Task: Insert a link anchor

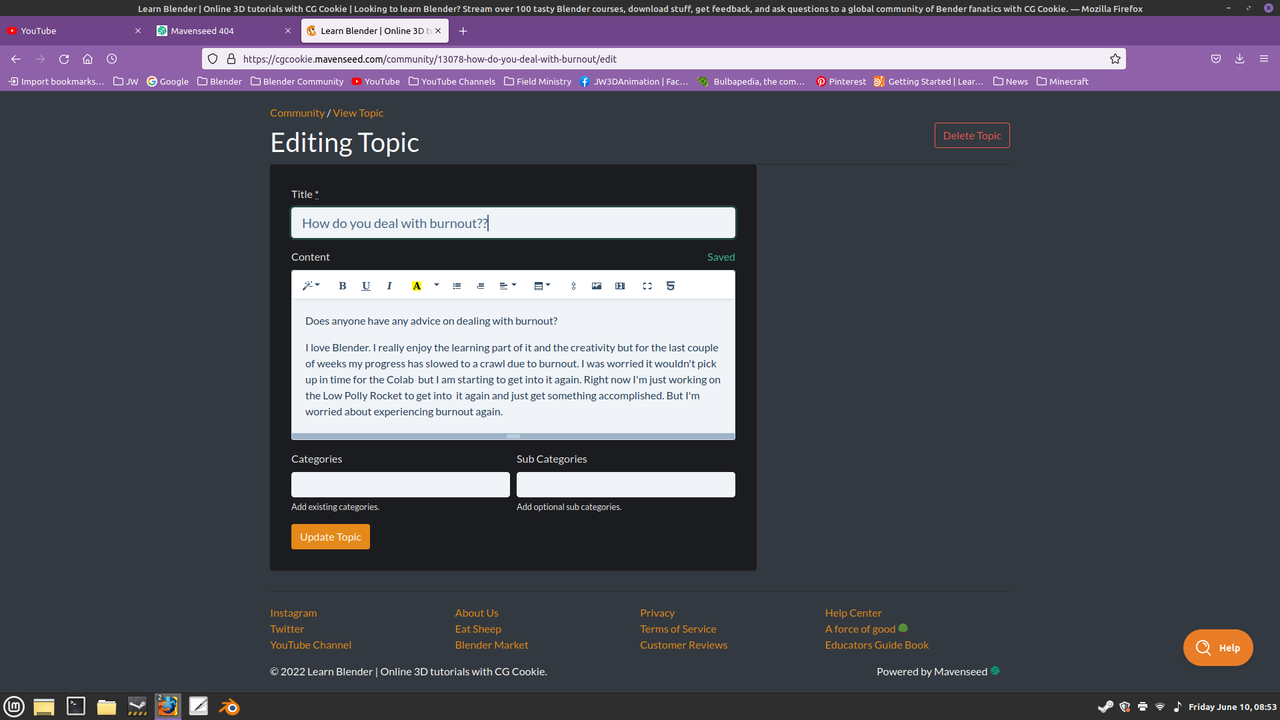Action: [x=573, y=285]
